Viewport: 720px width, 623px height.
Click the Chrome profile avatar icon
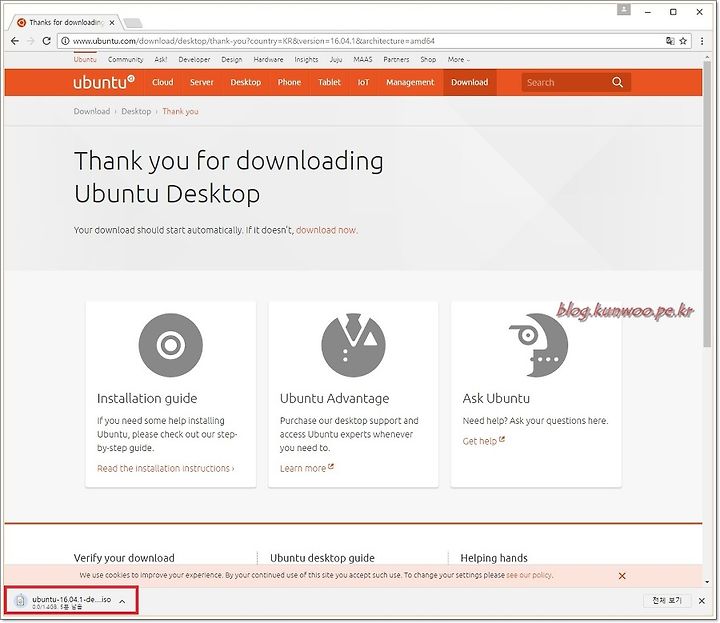[624, 9]
